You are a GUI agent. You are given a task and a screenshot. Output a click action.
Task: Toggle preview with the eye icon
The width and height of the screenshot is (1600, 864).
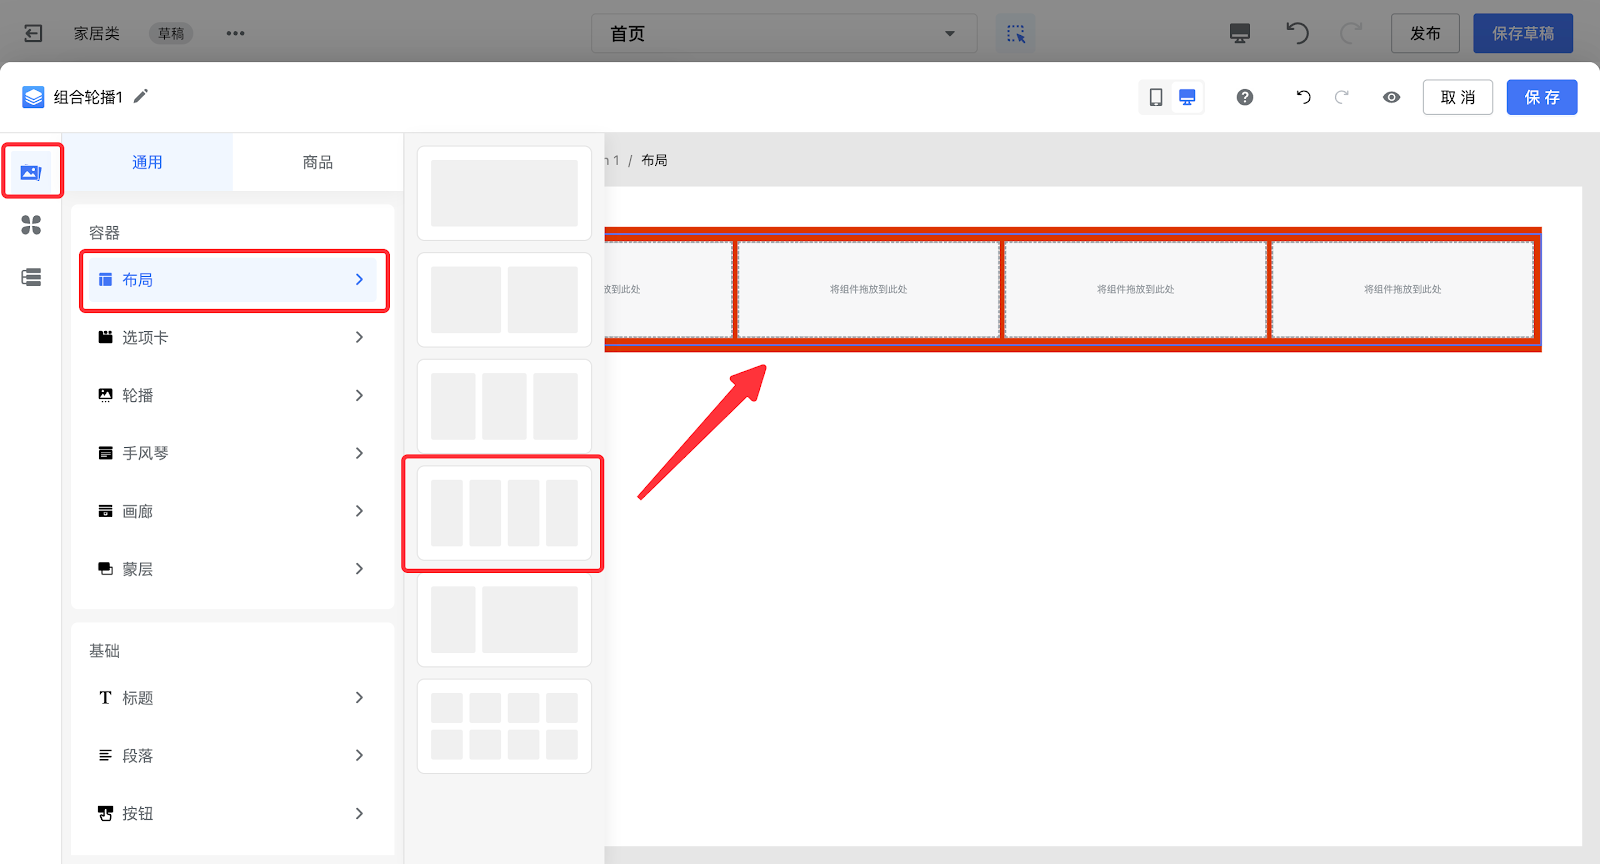coord(1391,97)
